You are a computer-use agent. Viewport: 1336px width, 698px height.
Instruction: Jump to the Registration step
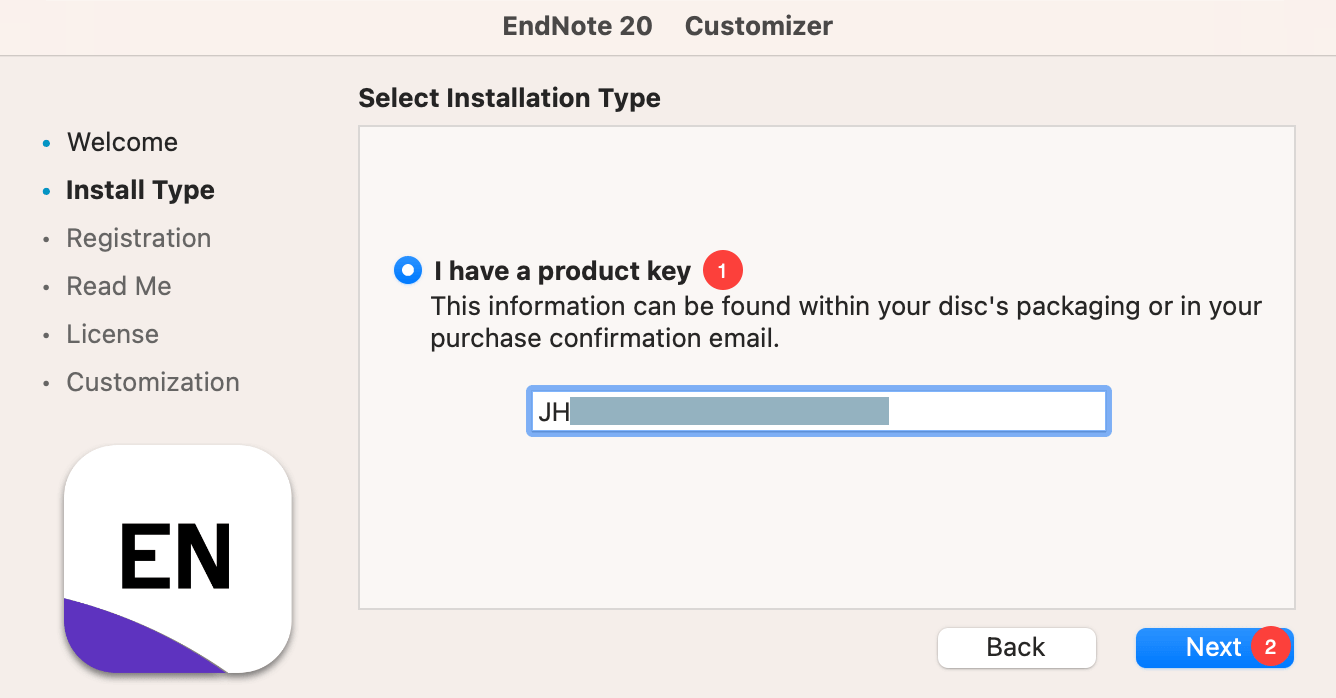(139, 238)
